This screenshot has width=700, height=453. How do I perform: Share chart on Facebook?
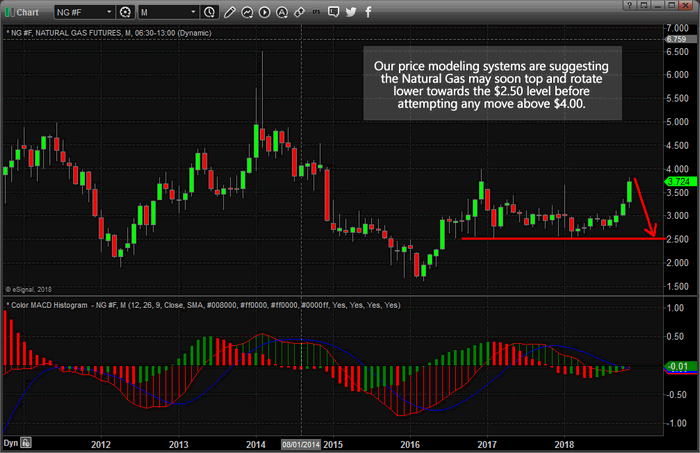pyautogui.click(x=368, y=12)
